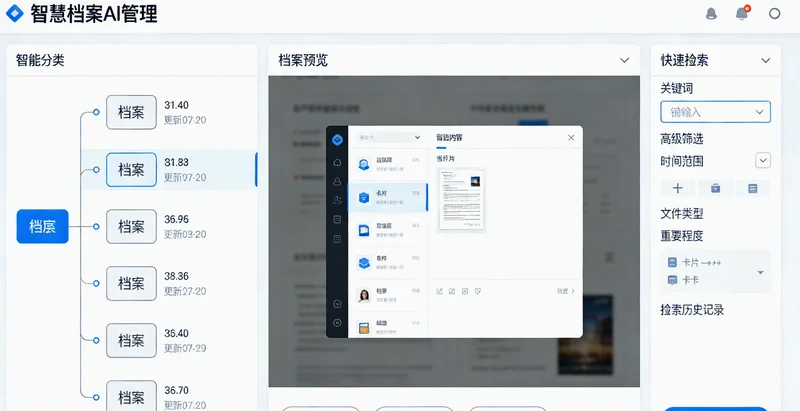The width and height of the screenshot is (800, 411).
Task: Expand the 重要程度 list caret
Action: (x=760, y=272)
